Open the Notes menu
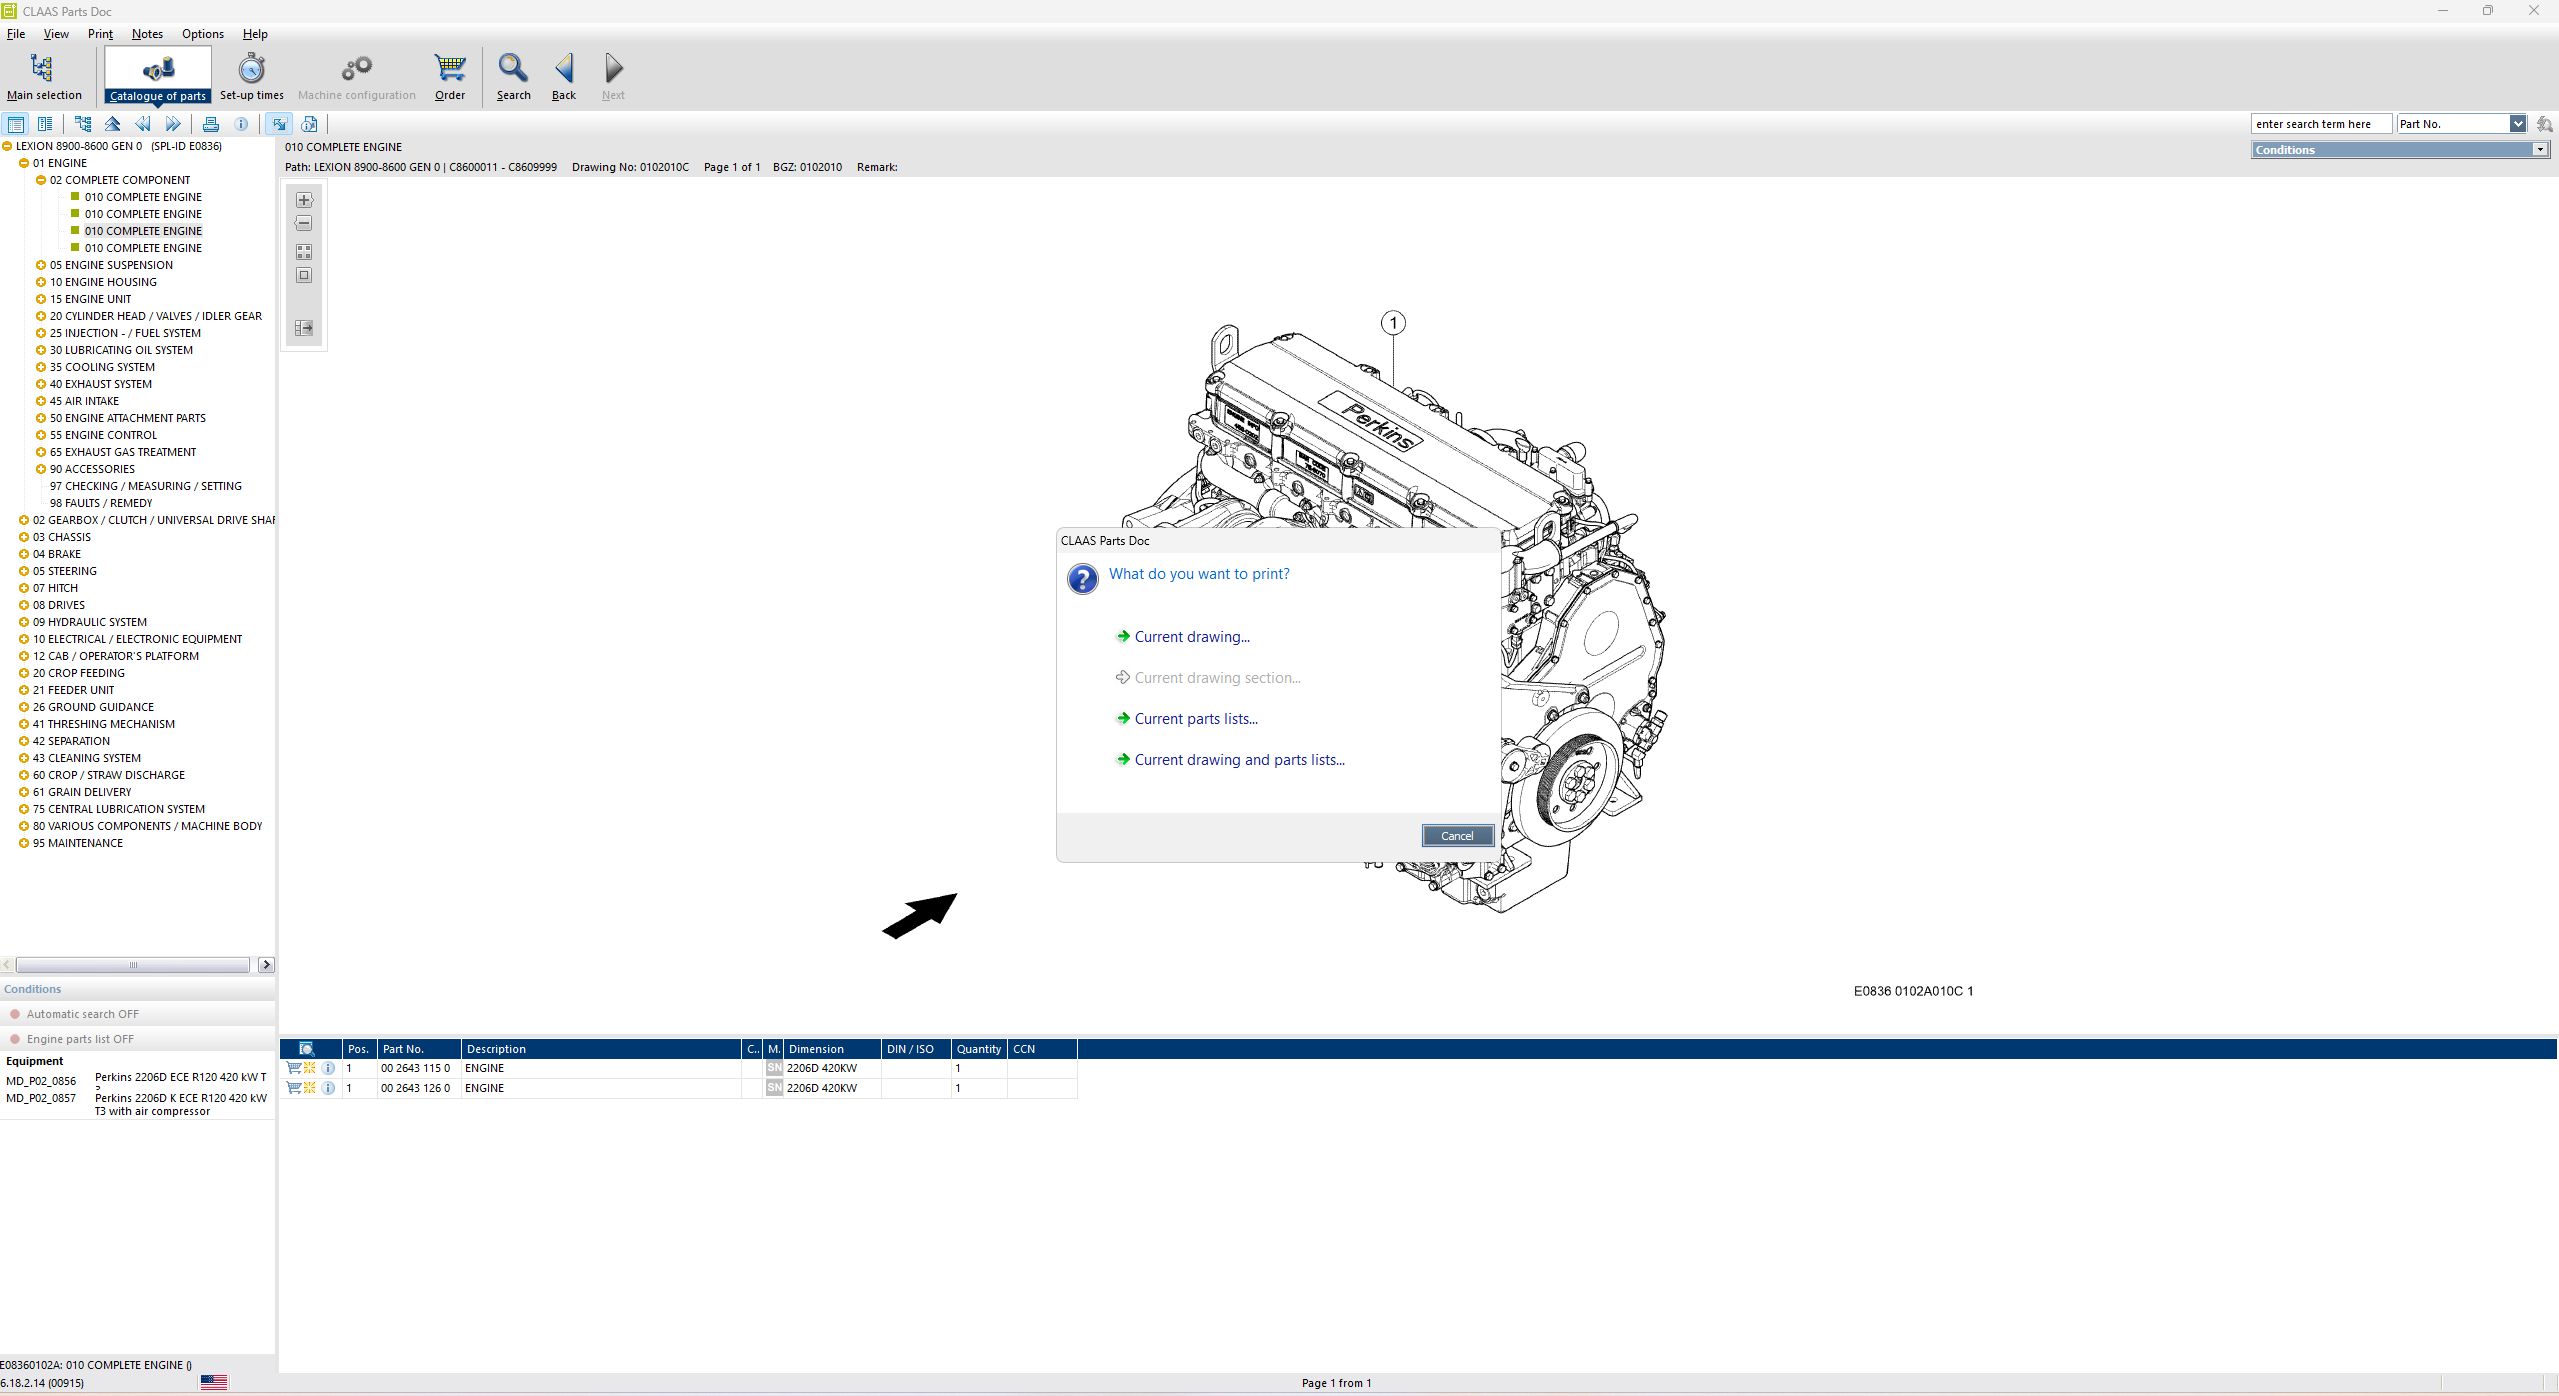This screenshot has width=2559, height=1396. coord(147,34)
